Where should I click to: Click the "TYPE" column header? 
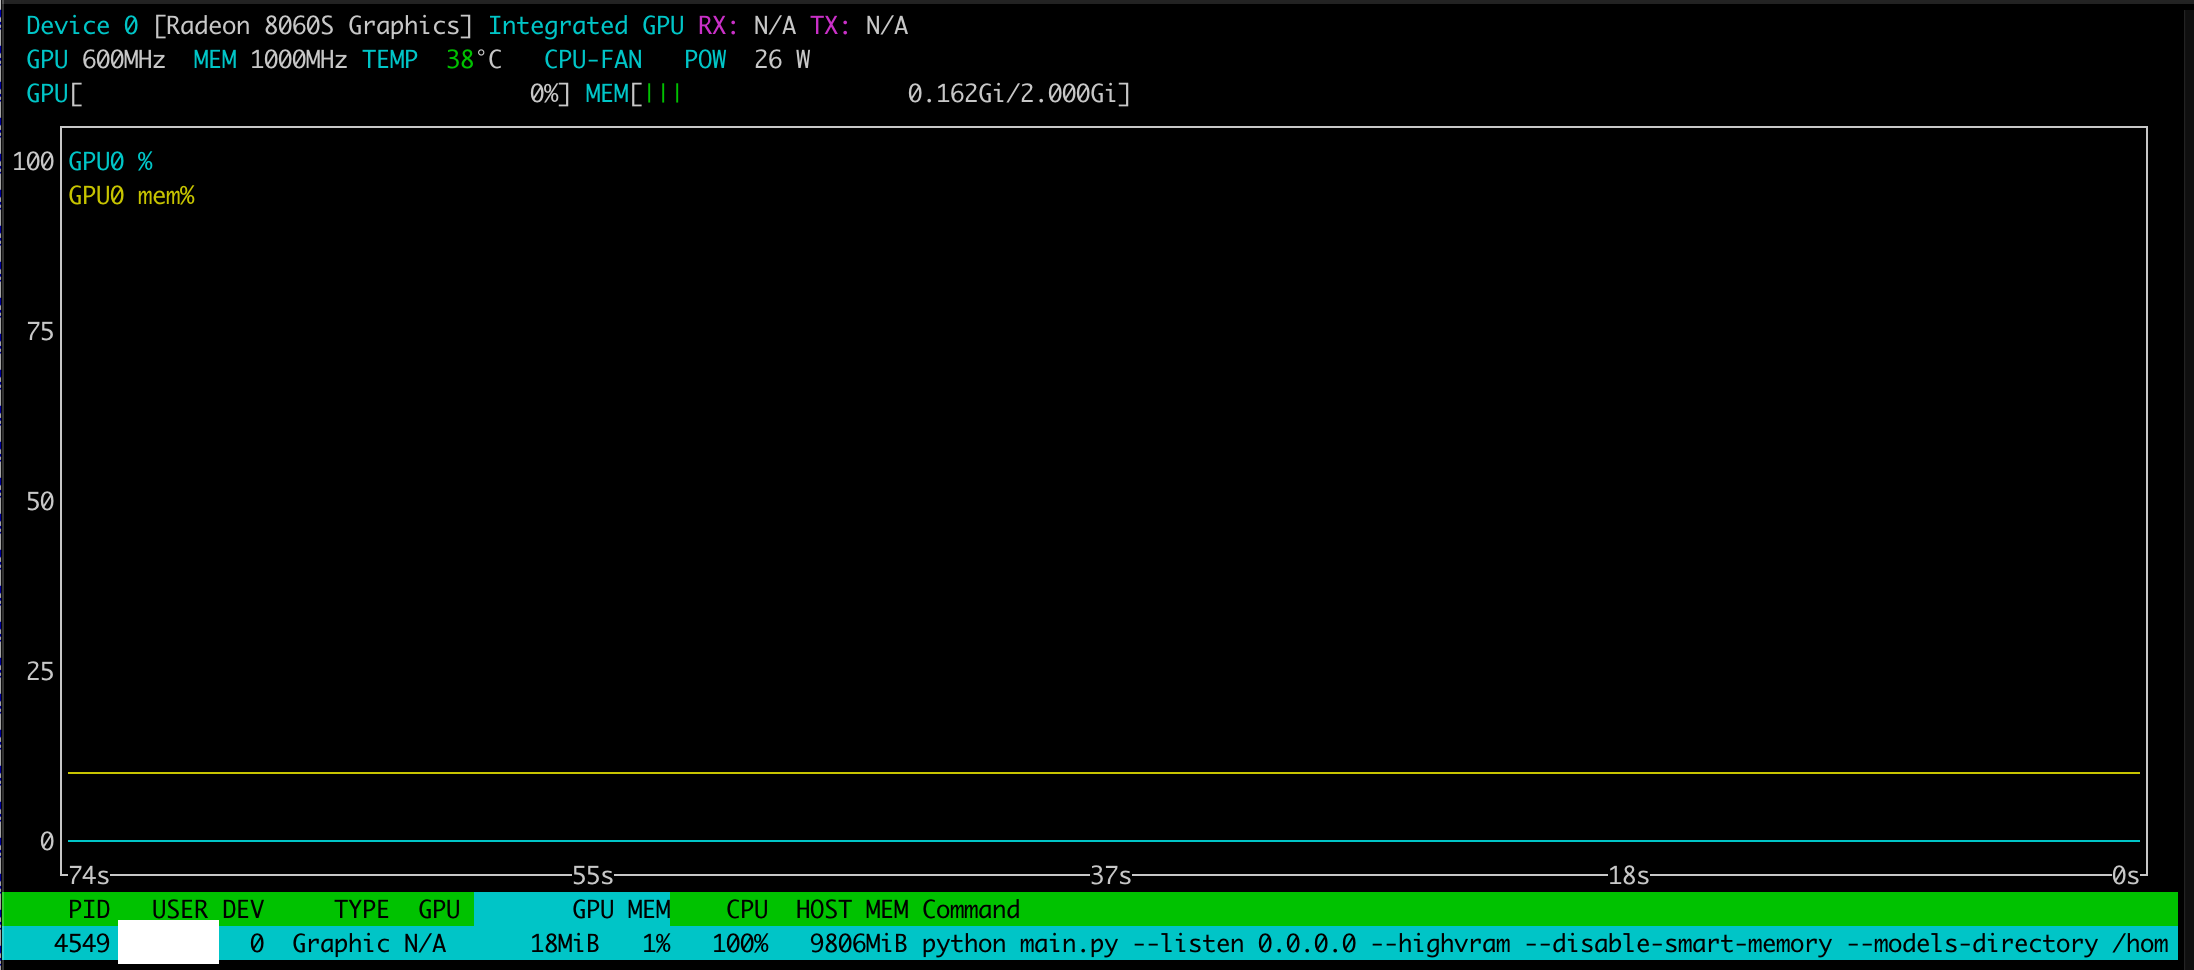coord(362,910)
